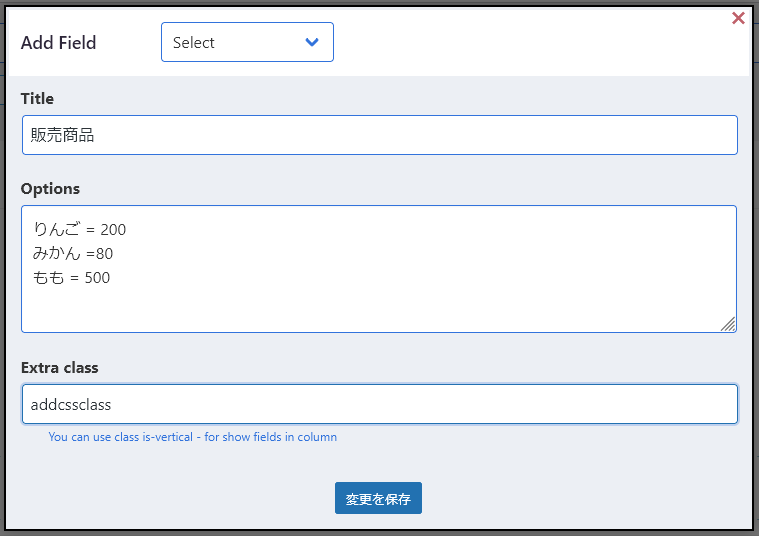Grab the Options textarea resize handle
The width and height of the screenshot is (759, 536).
(x=728, y=324)
